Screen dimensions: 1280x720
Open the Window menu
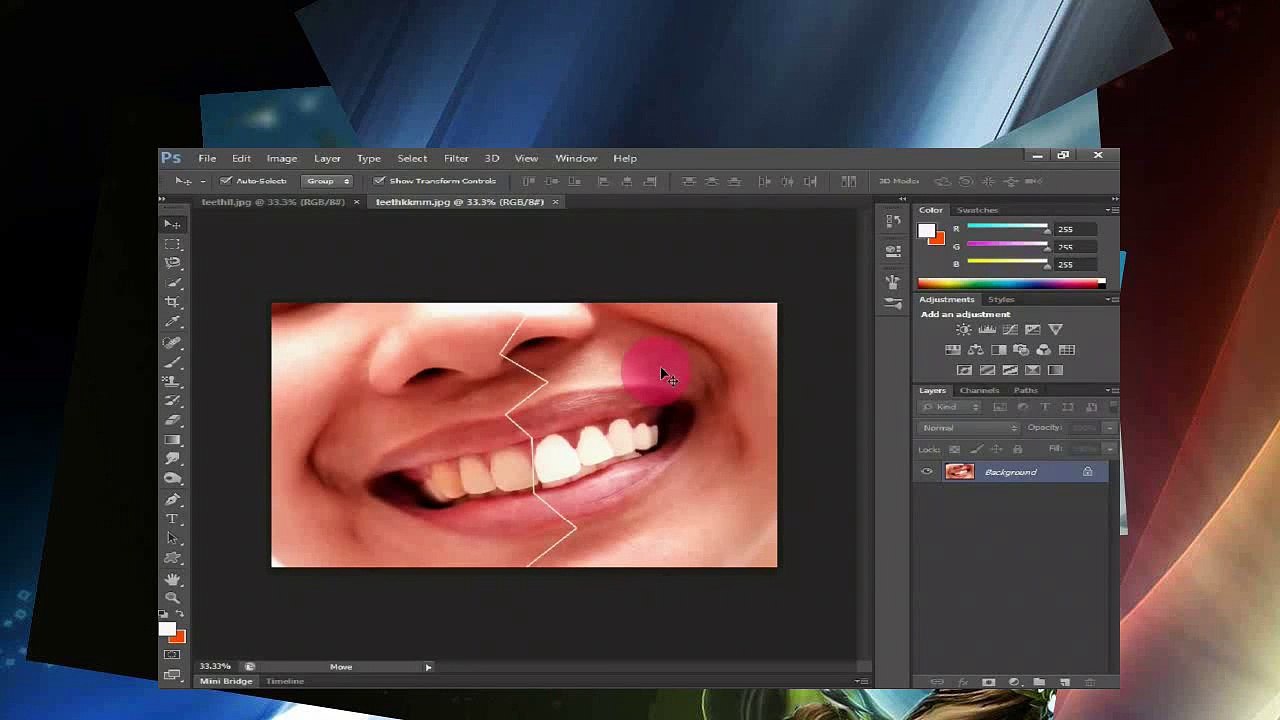pos(576,158)
